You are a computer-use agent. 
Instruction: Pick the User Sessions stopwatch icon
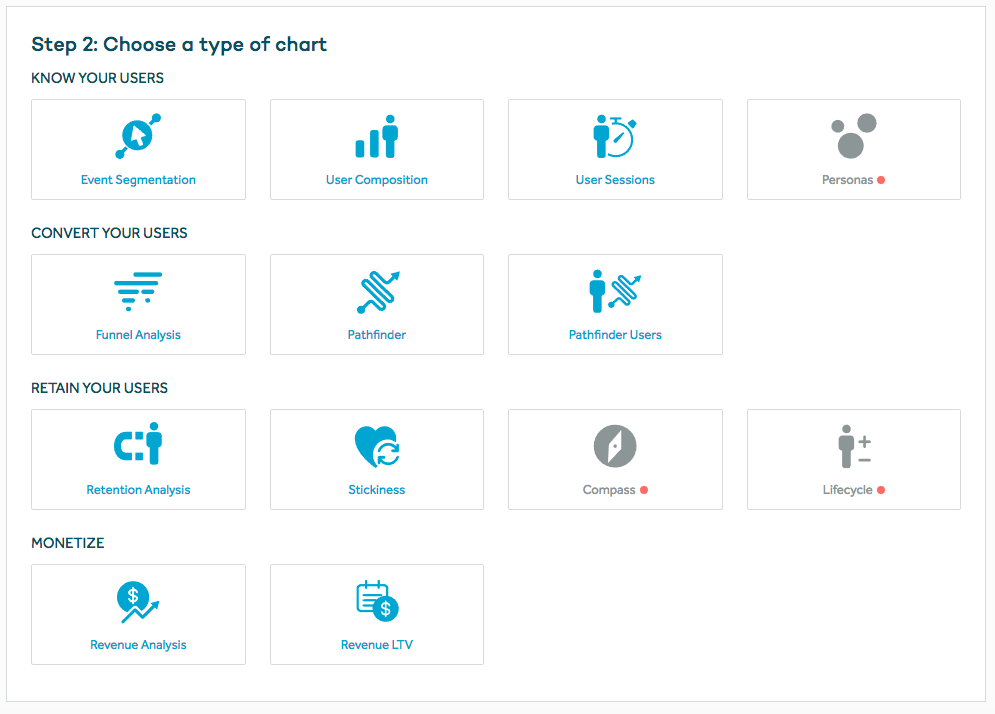[x=614, y=136]
